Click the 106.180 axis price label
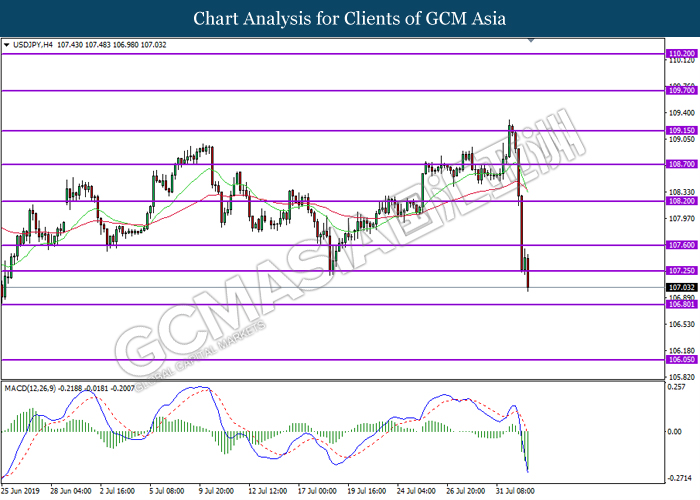This screenshot has height=500, width=700. (x=682, y=351)
